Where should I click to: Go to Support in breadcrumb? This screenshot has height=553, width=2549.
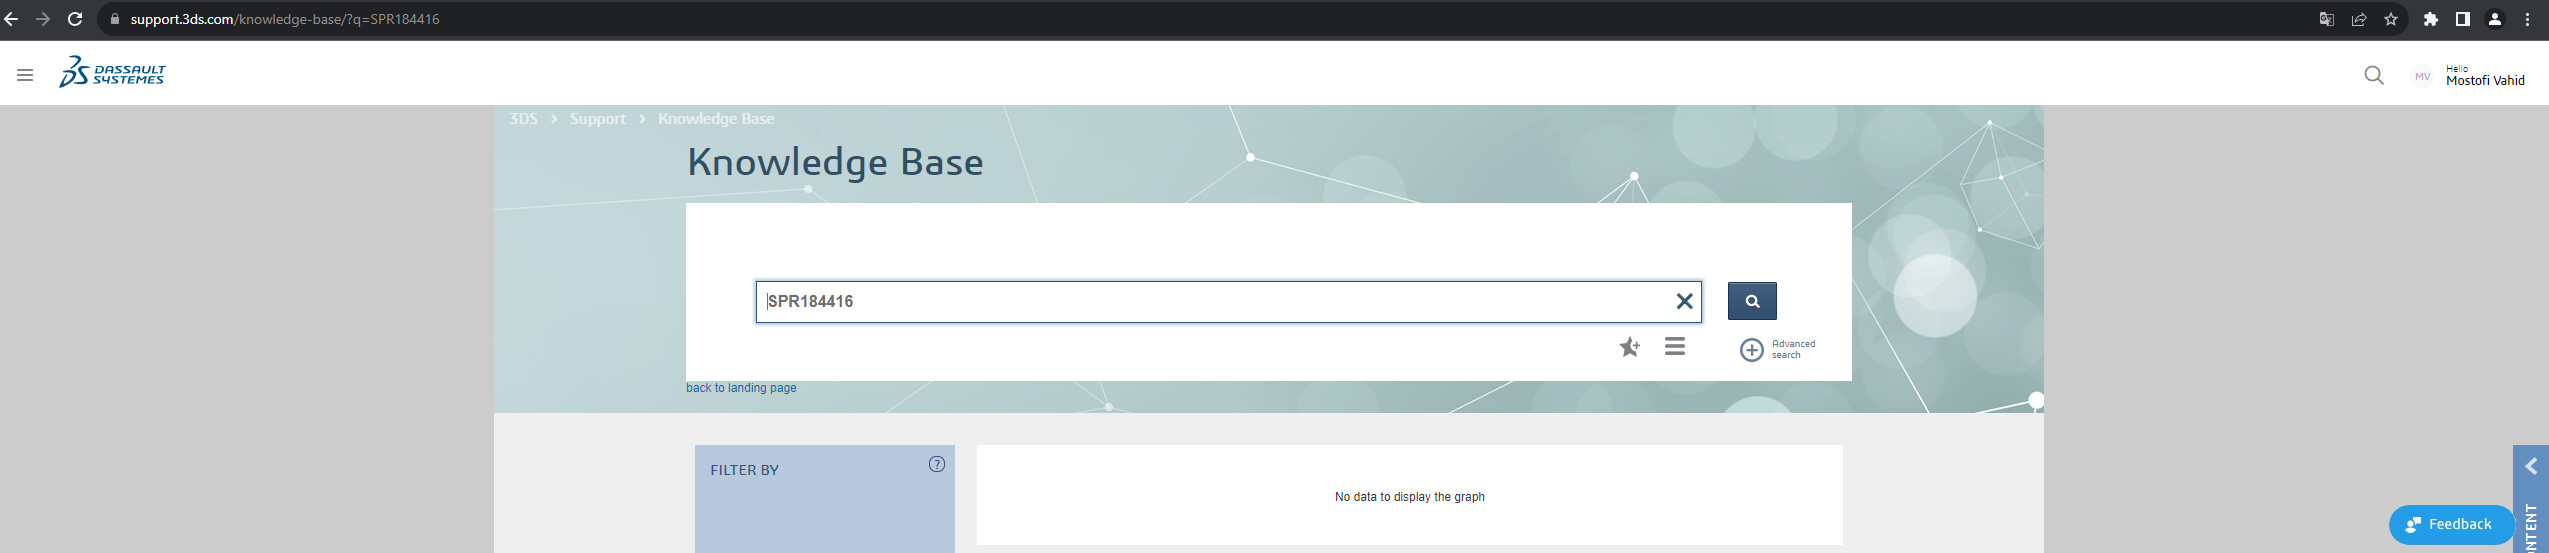(x=597, y=119)
